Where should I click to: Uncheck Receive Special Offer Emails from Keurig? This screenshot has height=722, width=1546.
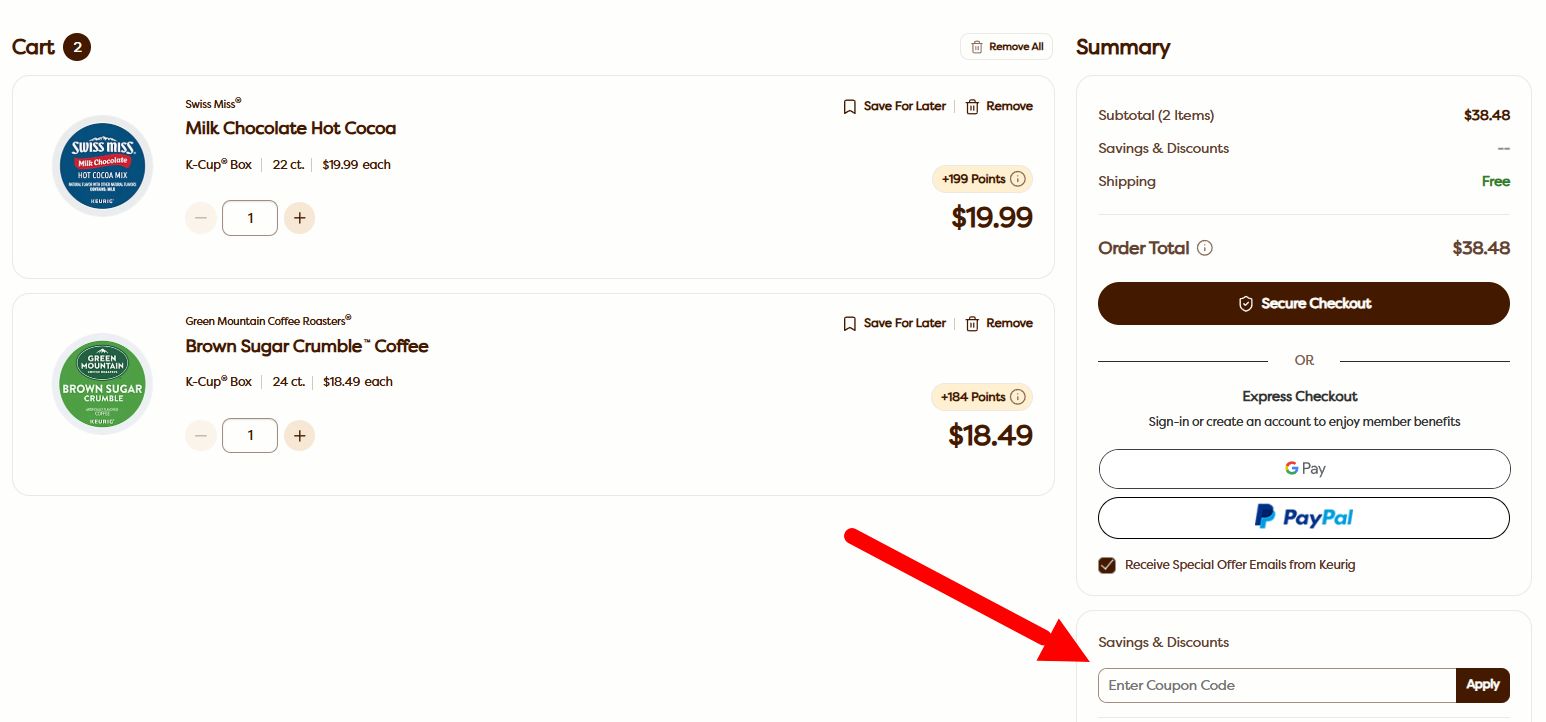click(1107, 565)
